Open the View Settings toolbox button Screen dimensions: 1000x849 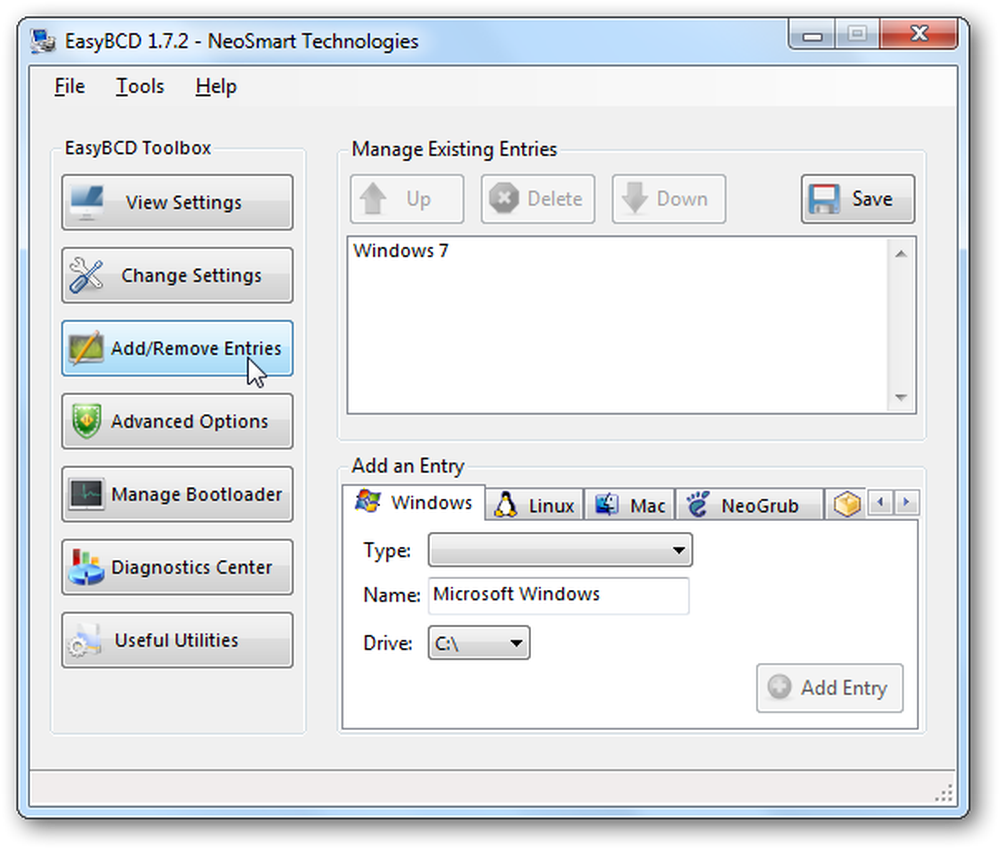(177, 202)
